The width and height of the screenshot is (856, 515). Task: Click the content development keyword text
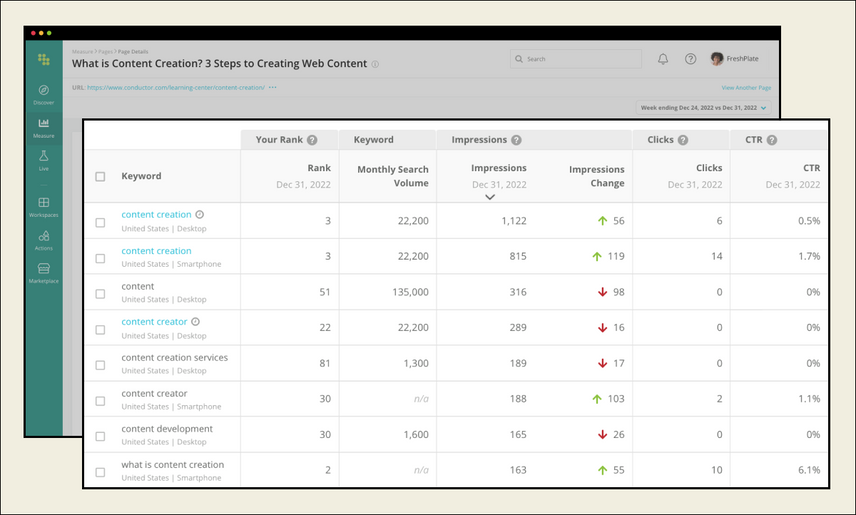pos(167,429)
